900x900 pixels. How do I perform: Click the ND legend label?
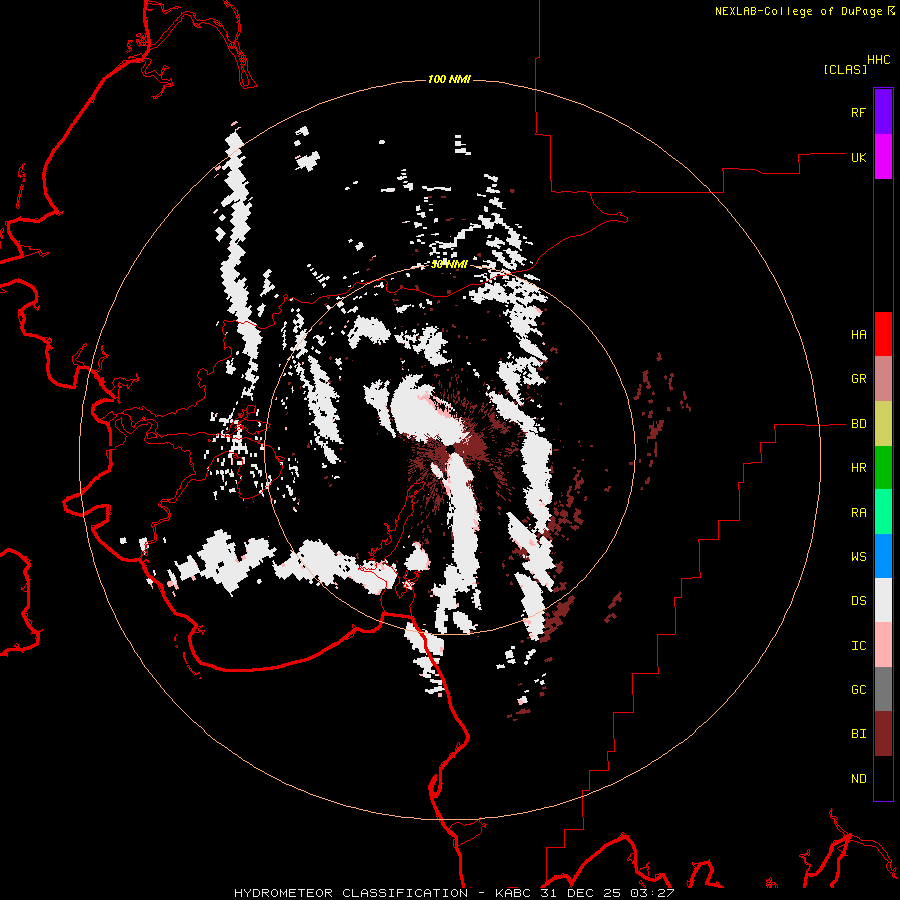tap(858, 779)
